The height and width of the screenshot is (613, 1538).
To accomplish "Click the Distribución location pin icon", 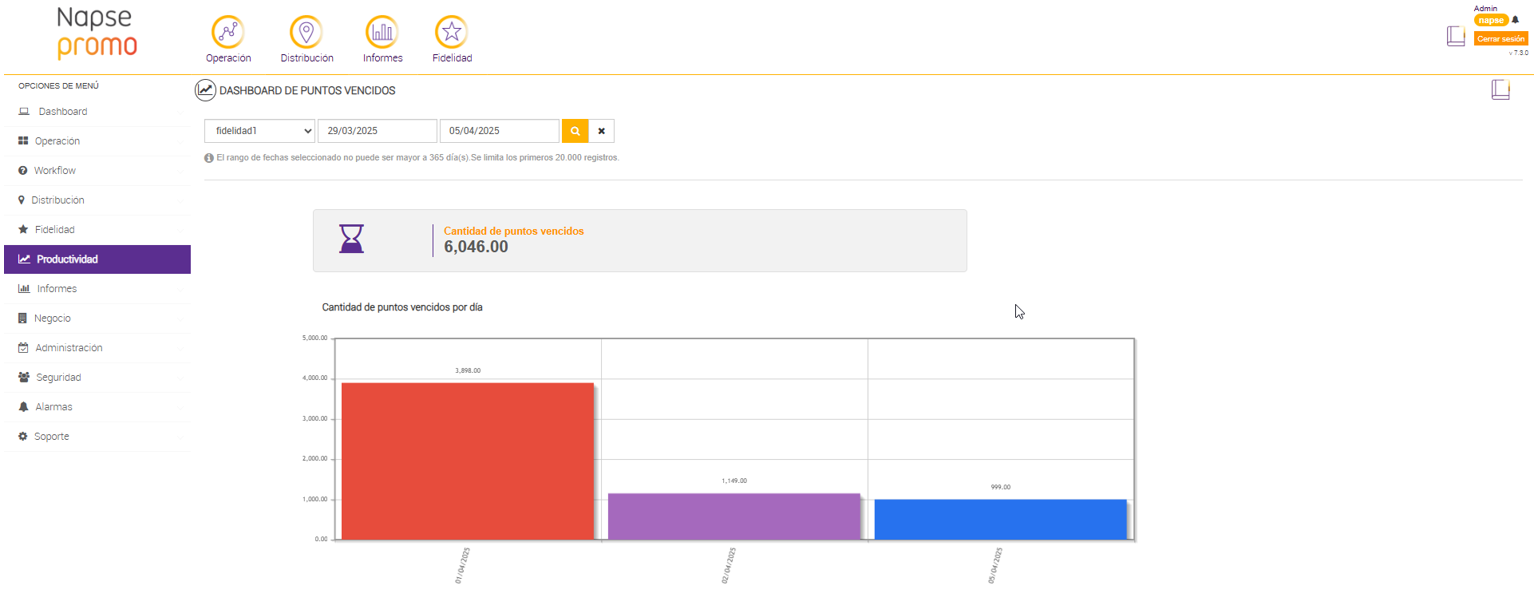I will click(306, 32).
